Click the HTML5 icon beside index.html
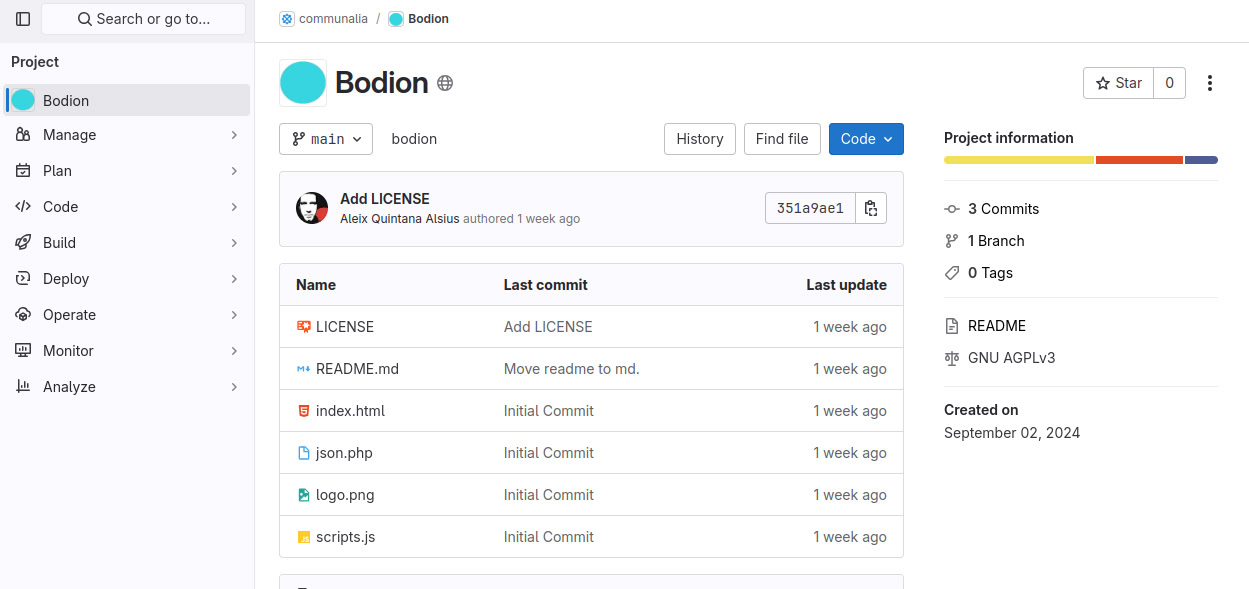This screenshot has height=589, width=1249. coord(304,411)
